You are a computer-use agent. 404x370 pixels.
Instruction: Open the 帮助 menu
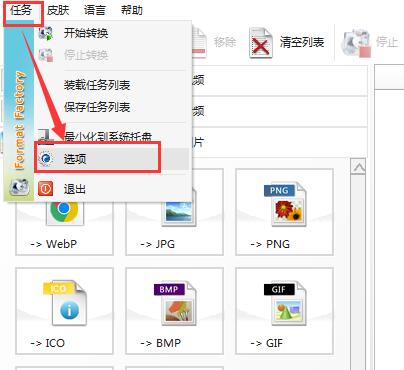(x=131, y=10)
